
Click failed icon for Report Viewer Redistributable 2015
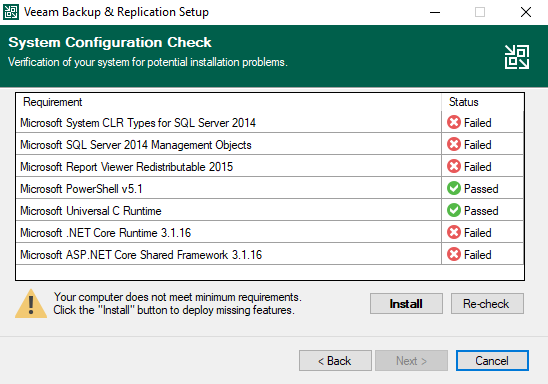pos(454,166)
